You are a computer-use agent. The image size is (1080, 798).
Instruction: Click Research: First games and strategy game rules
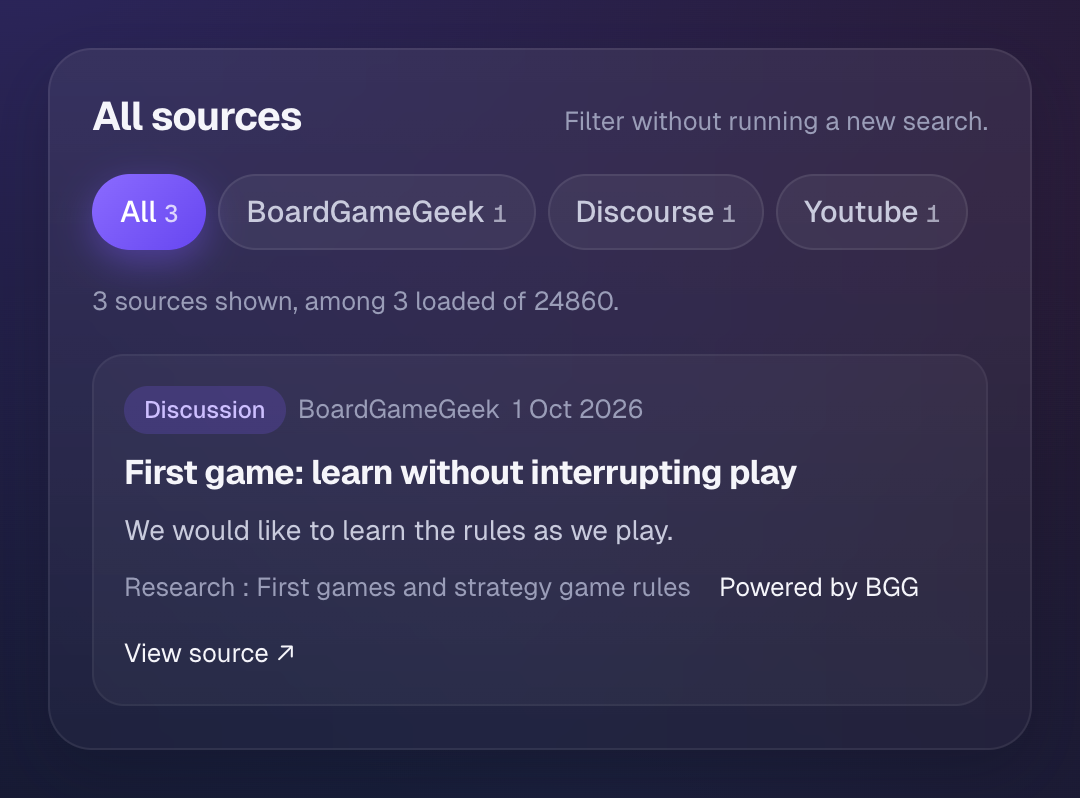tap(407, 587)
